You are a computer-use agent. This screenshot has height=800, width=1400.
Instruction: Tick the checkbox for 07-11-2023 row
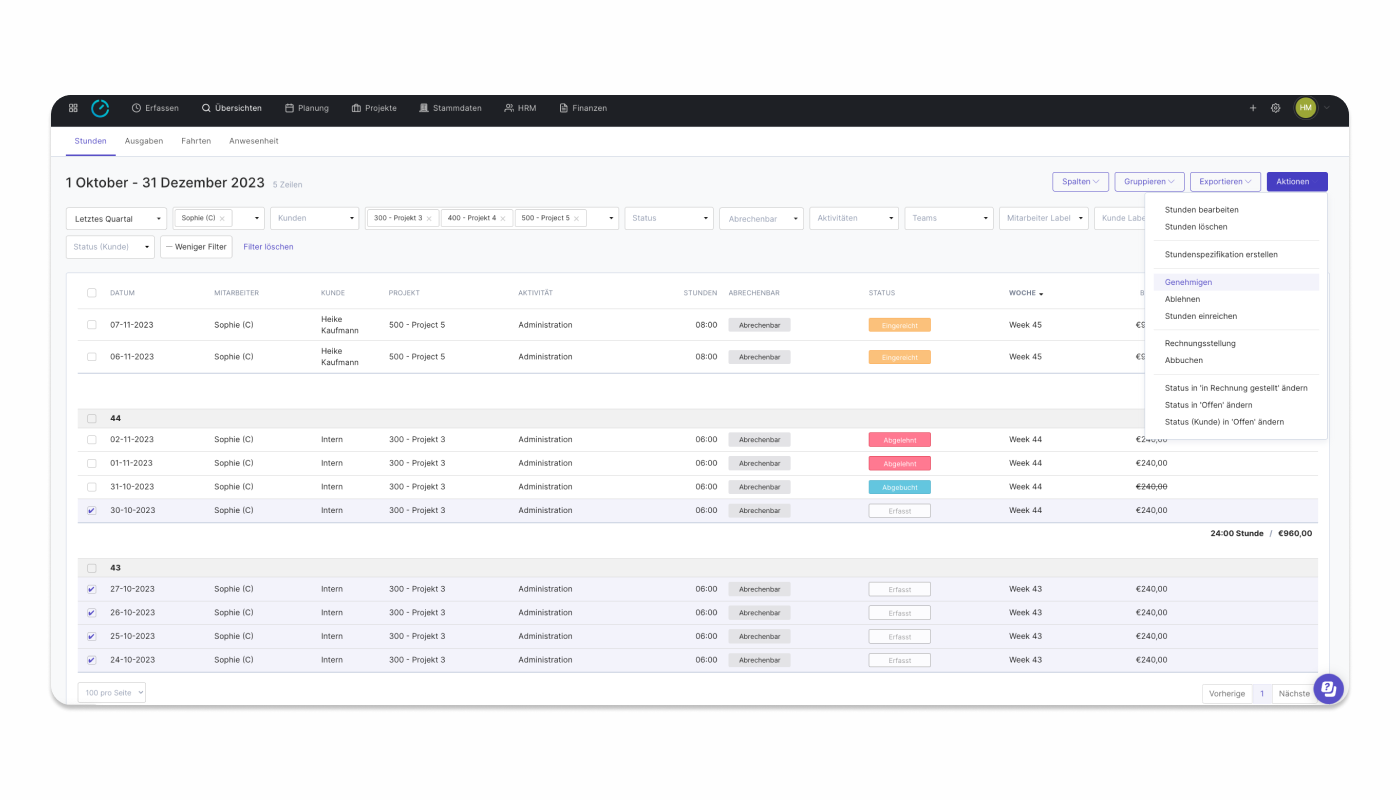92,325
